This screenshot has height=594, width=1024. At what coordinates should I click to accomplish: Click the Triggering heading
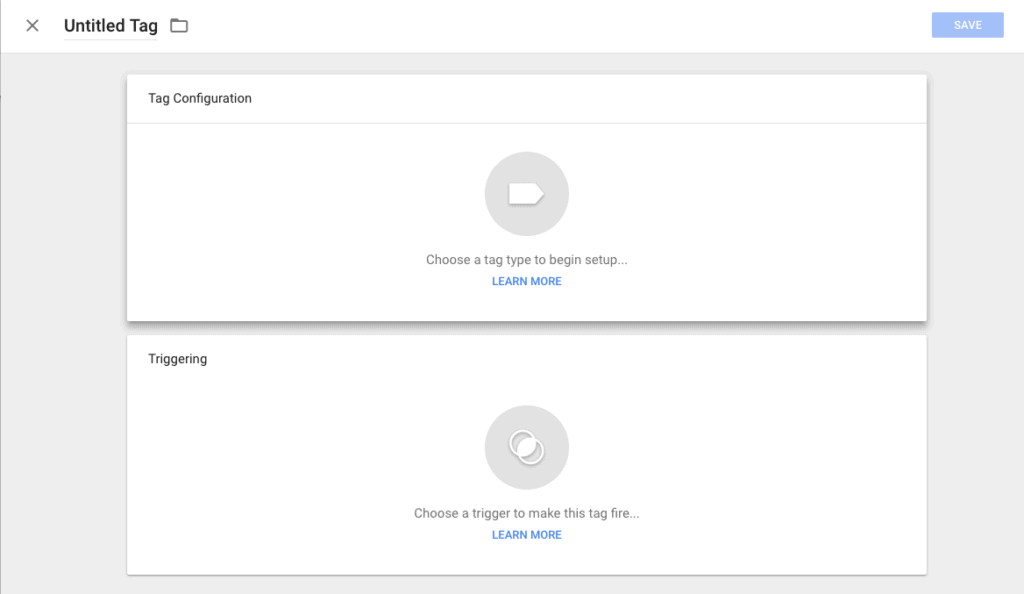click(177, 358)
